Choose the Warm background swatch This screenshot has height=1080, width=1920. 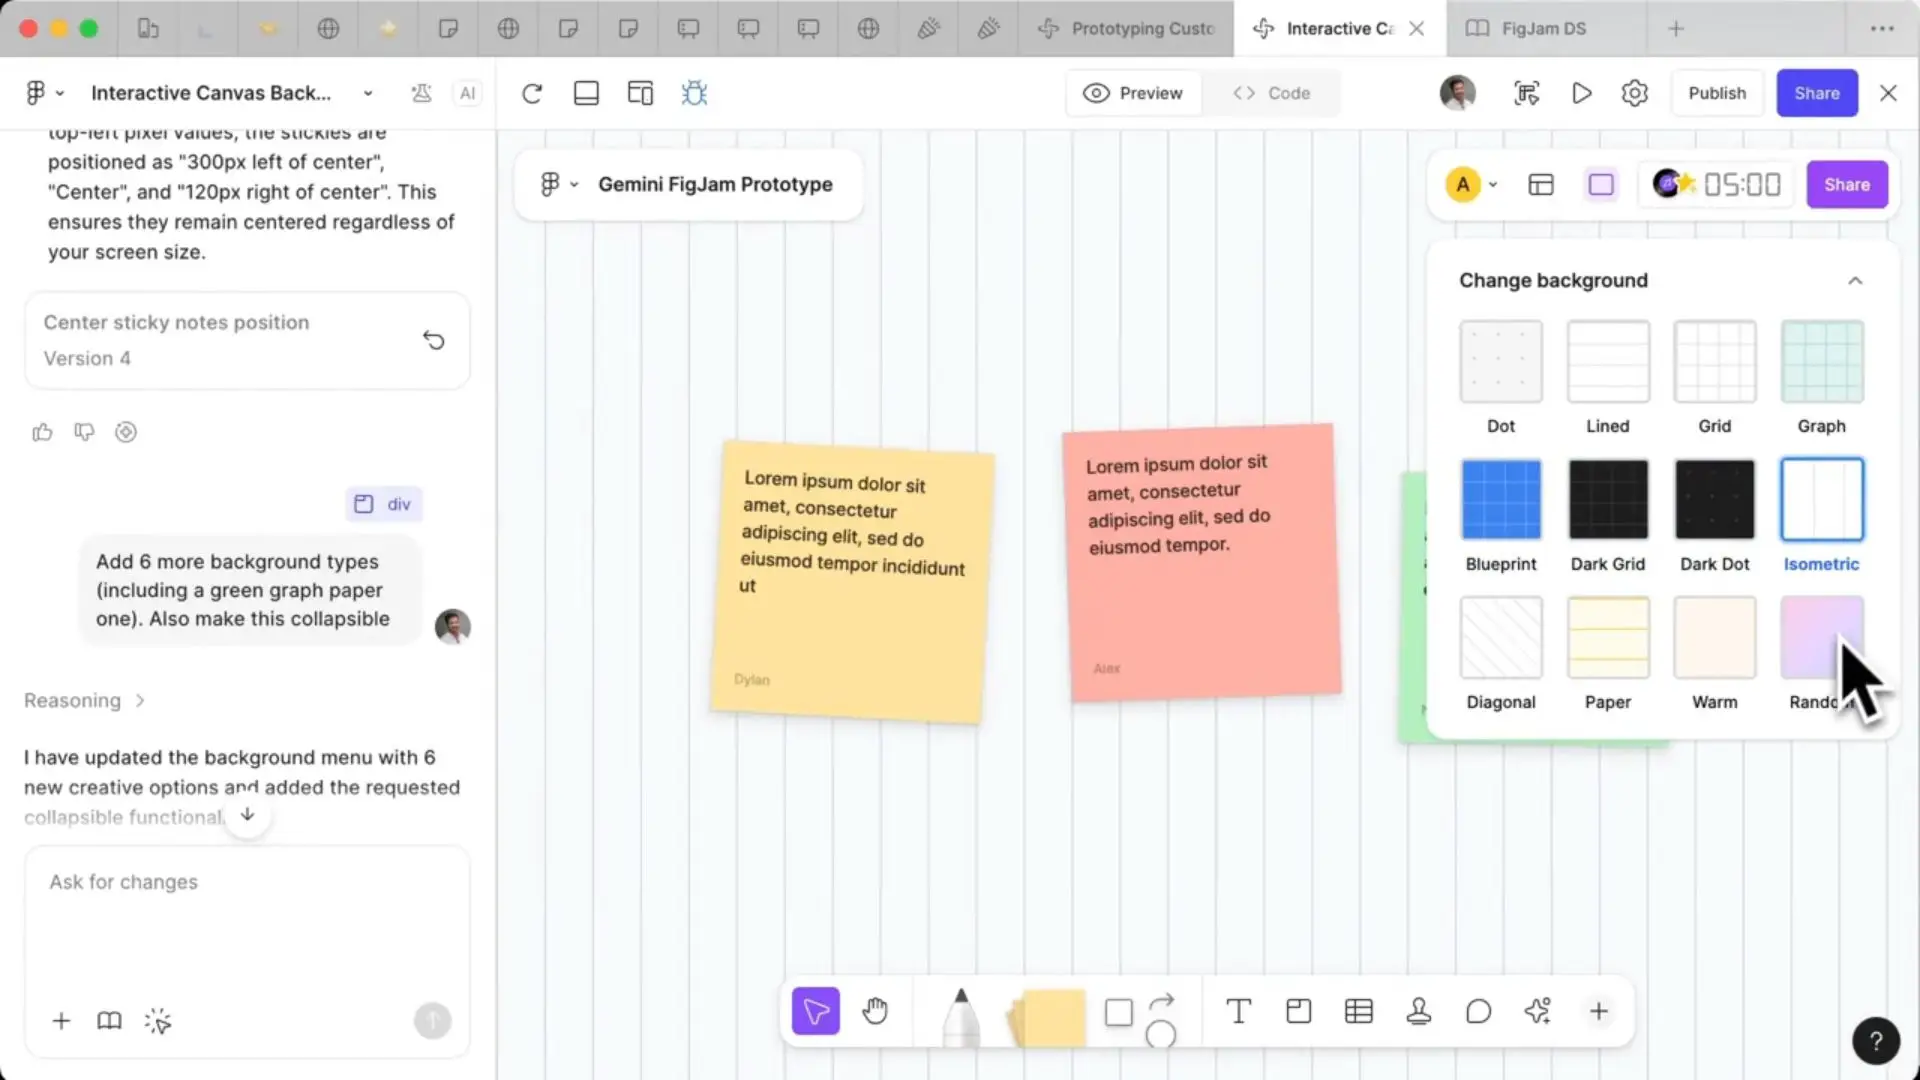pos(1714,637)
